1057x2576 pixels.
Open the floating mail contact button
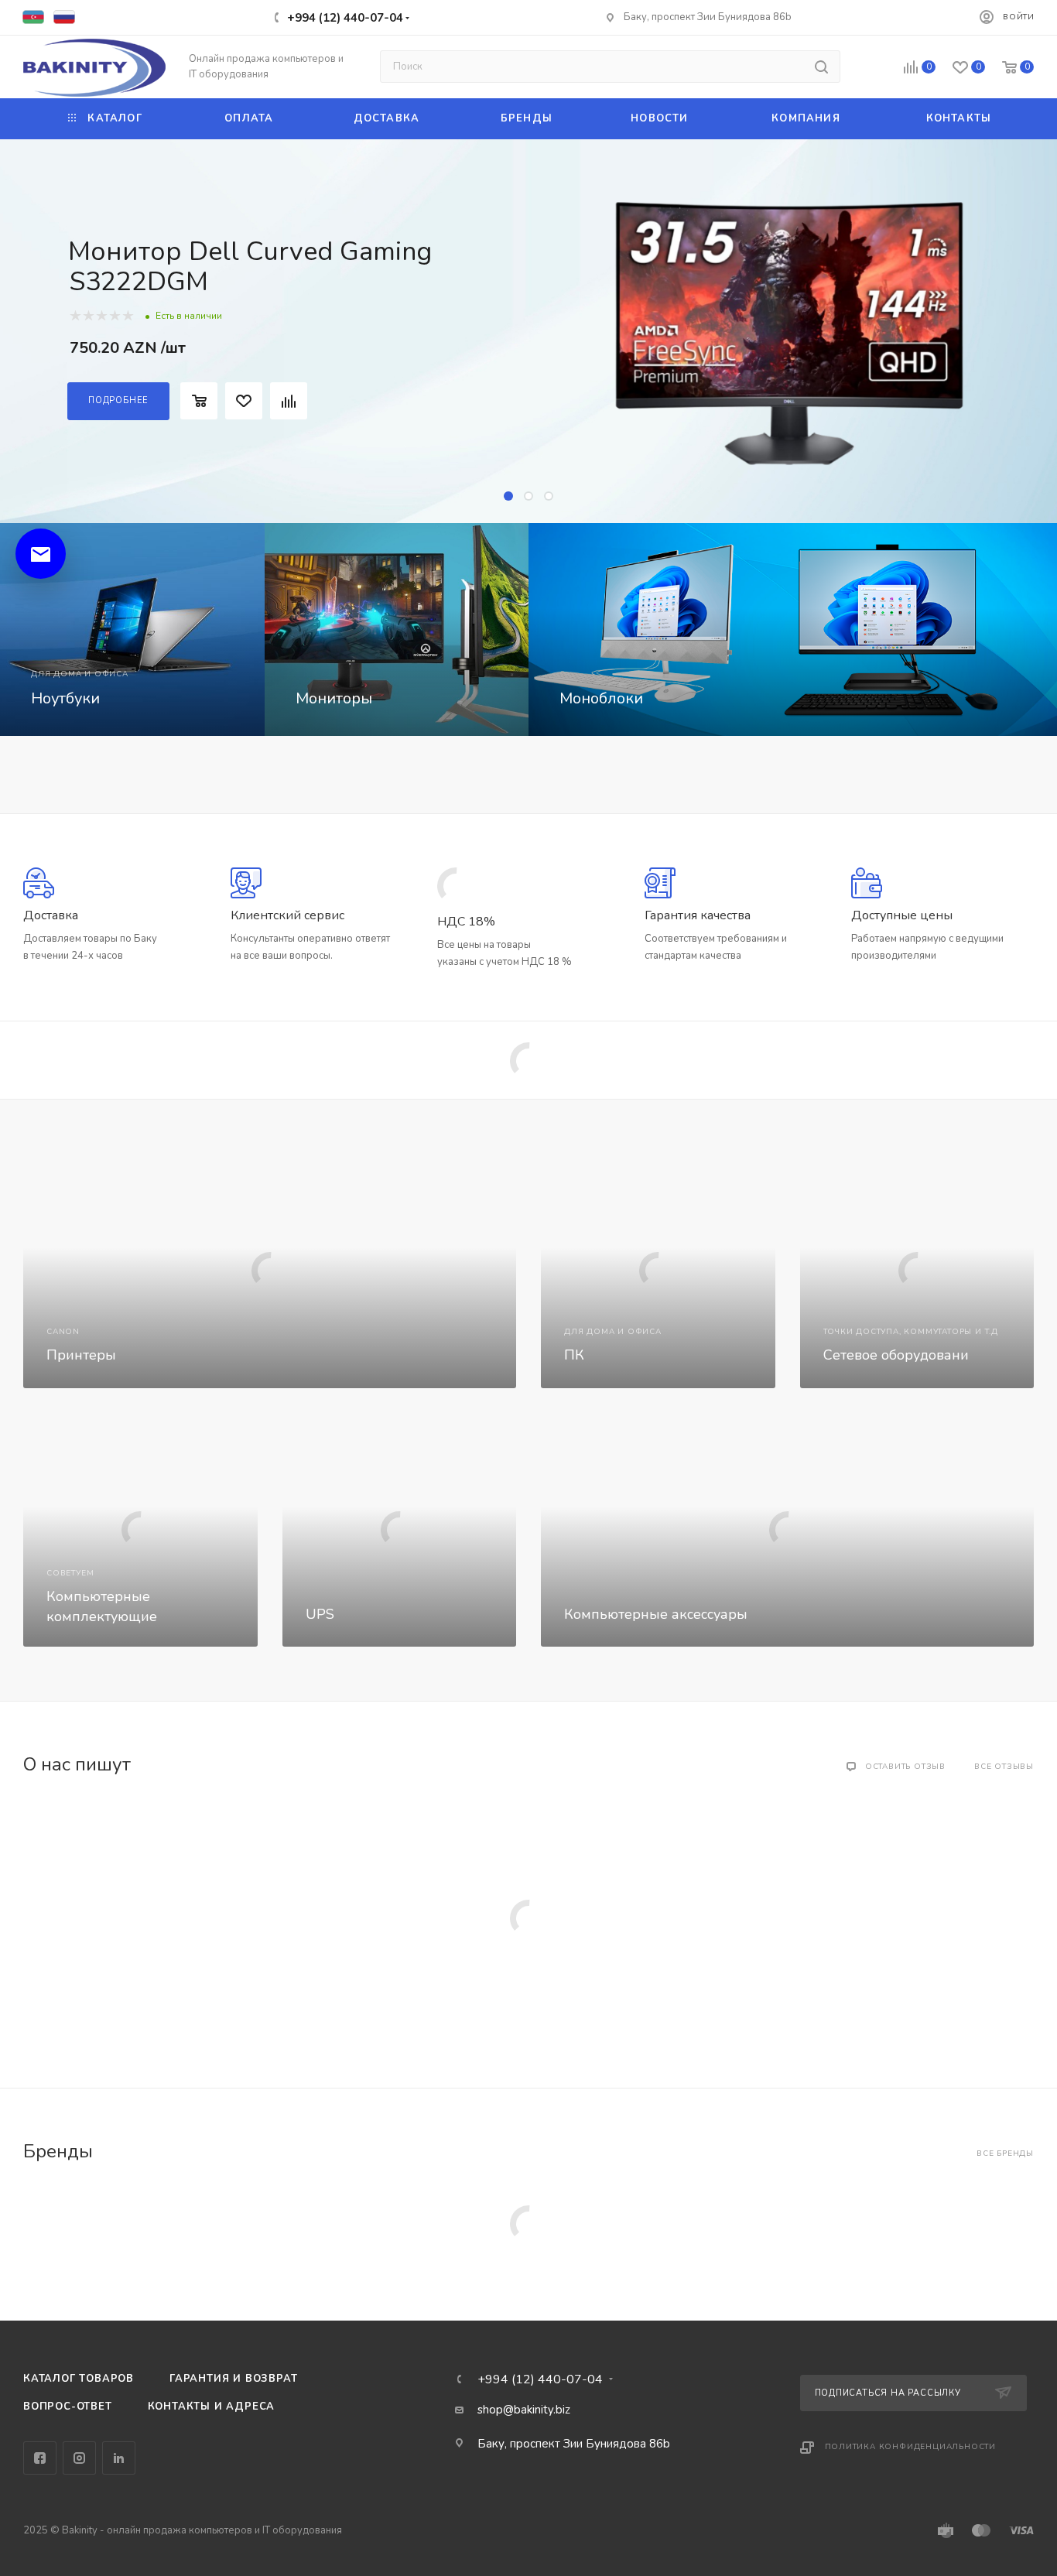tap(40, 554)
